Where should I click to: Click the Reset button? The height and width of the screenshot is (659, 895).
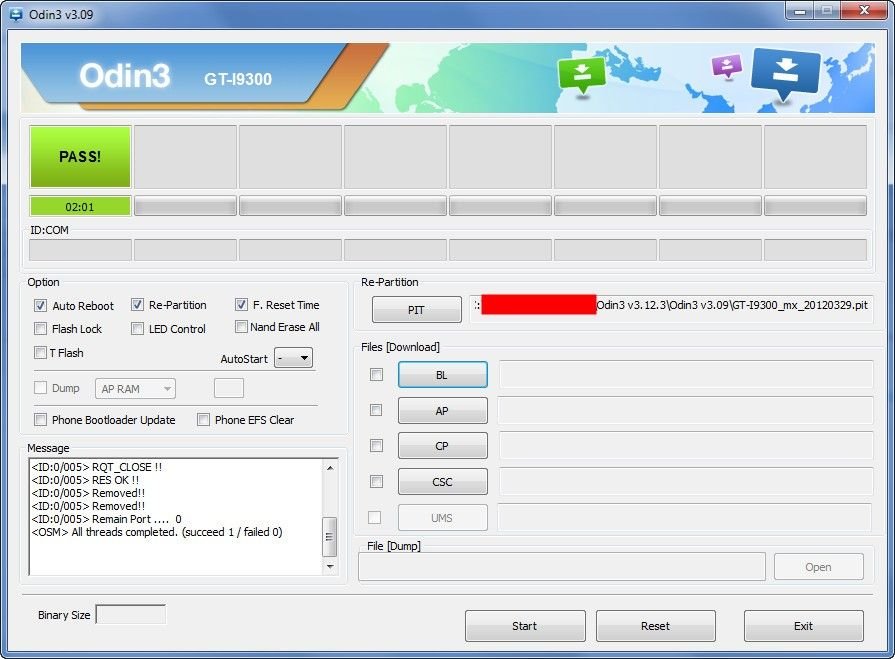pos(655,626)
